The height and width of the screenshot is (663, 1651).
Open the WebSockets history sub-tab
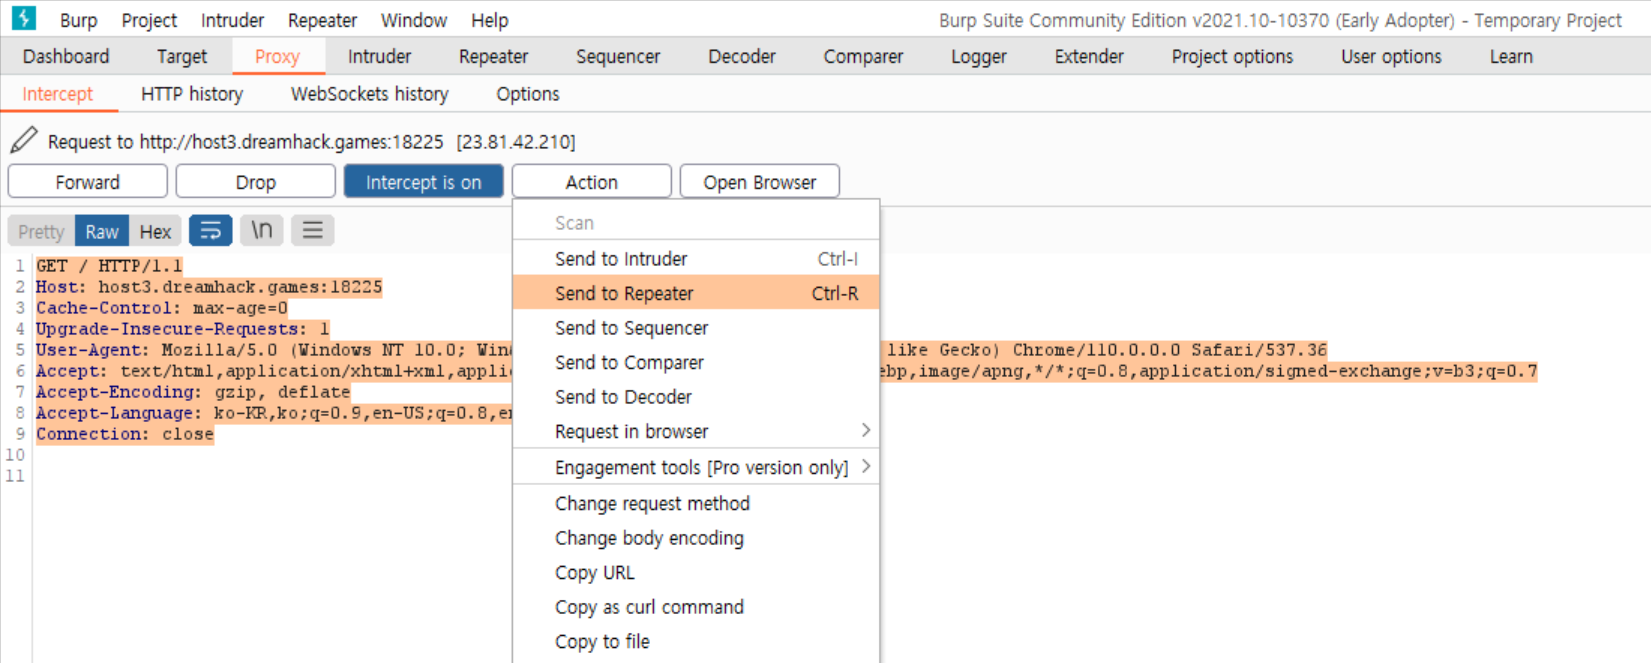tap(370, 94)
